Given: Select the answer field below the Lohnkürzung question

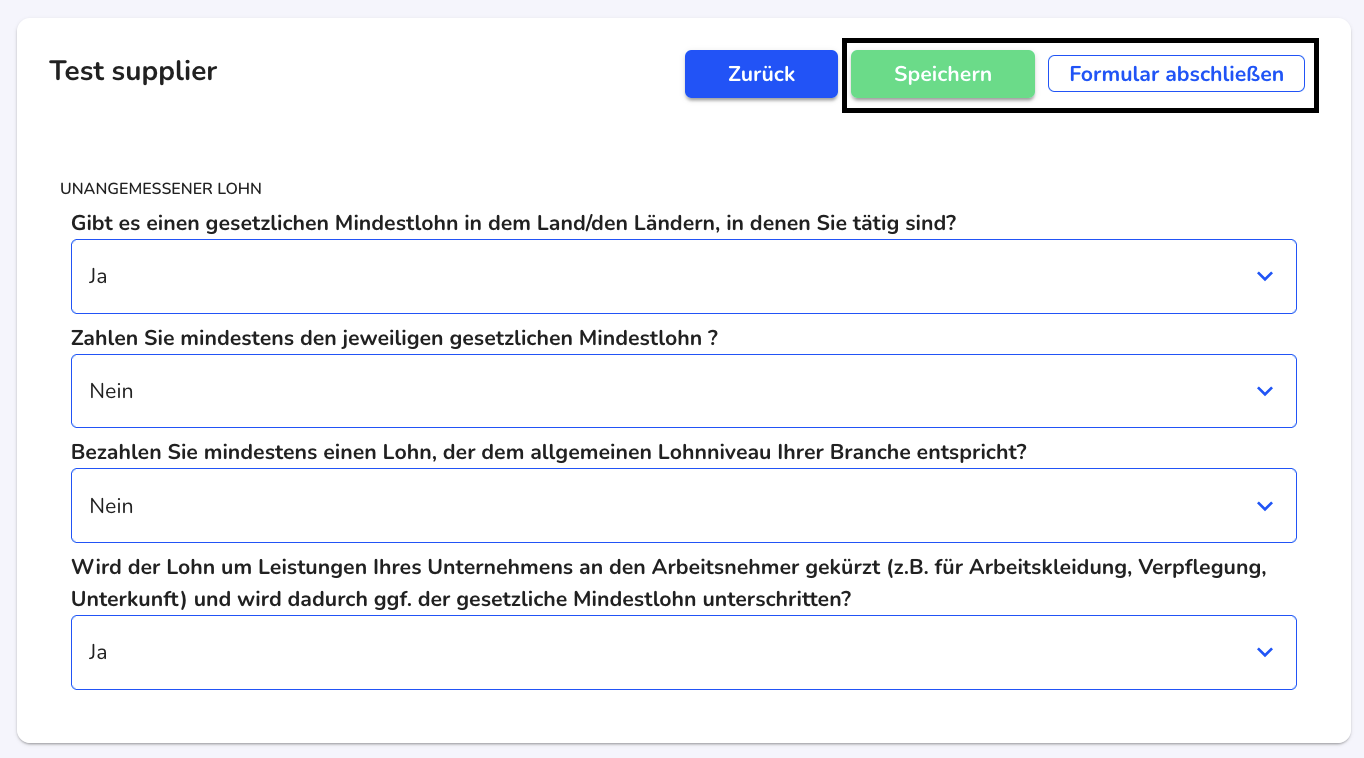Looking at the screenshot, I should click(x=683, y=652).
